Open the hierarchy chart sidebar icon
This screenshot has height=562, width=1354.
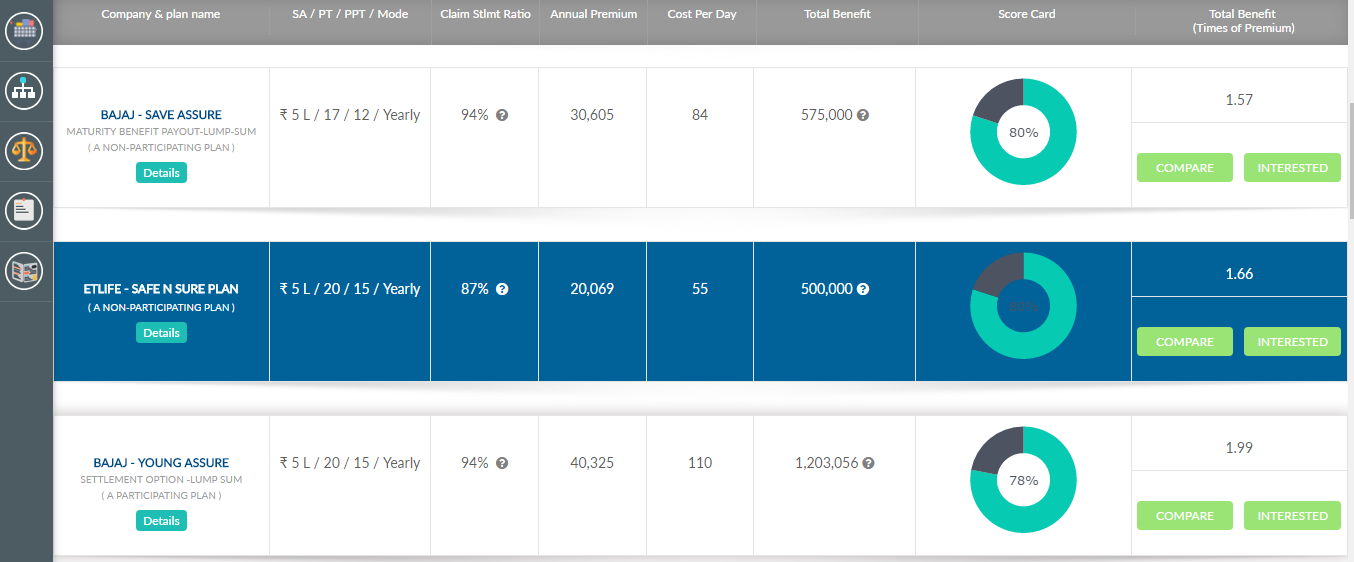(26, 91)
